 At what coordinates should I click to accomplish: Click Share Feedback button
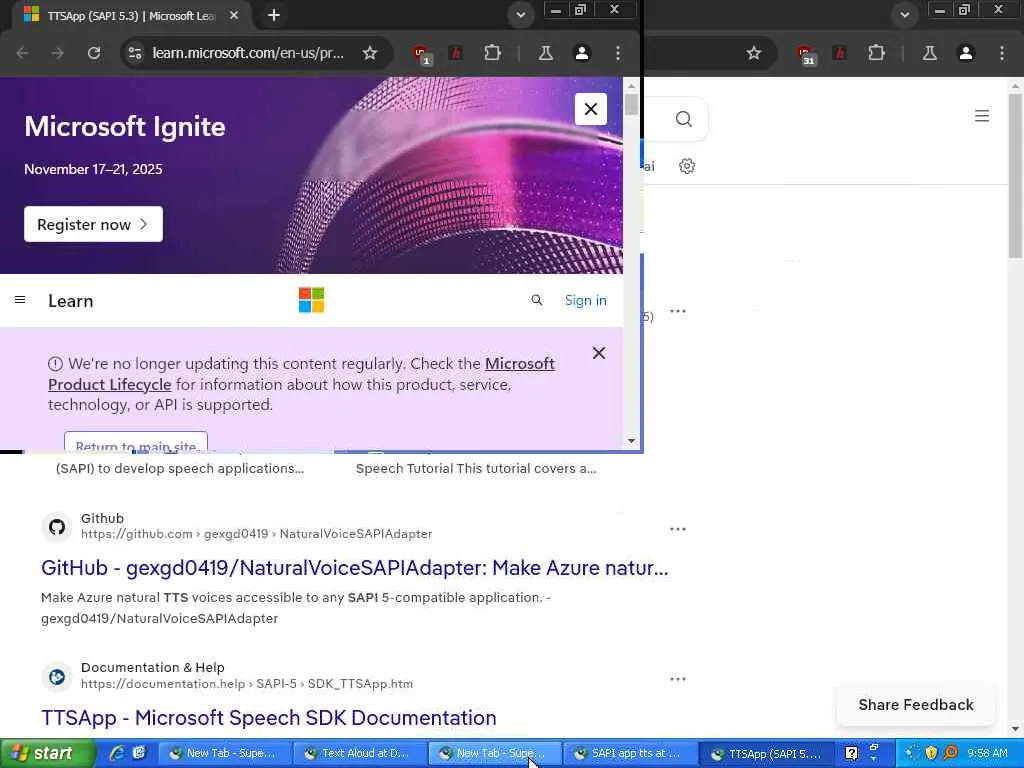[916, 705]
